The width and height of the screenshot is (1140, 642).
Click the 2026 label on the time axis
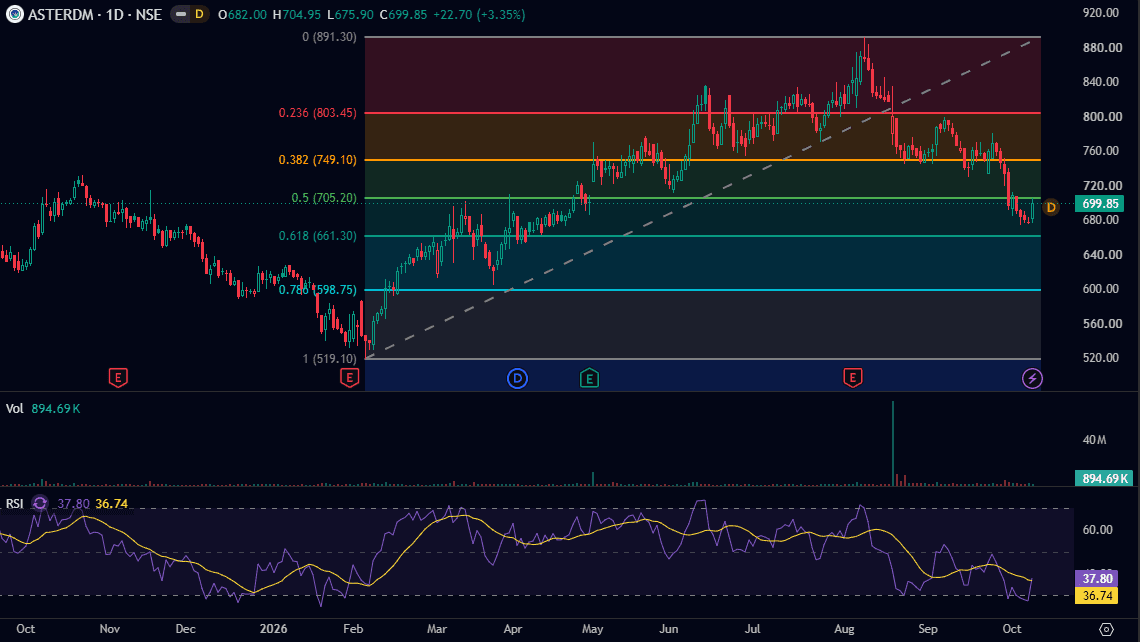click(x=273, y=629)
